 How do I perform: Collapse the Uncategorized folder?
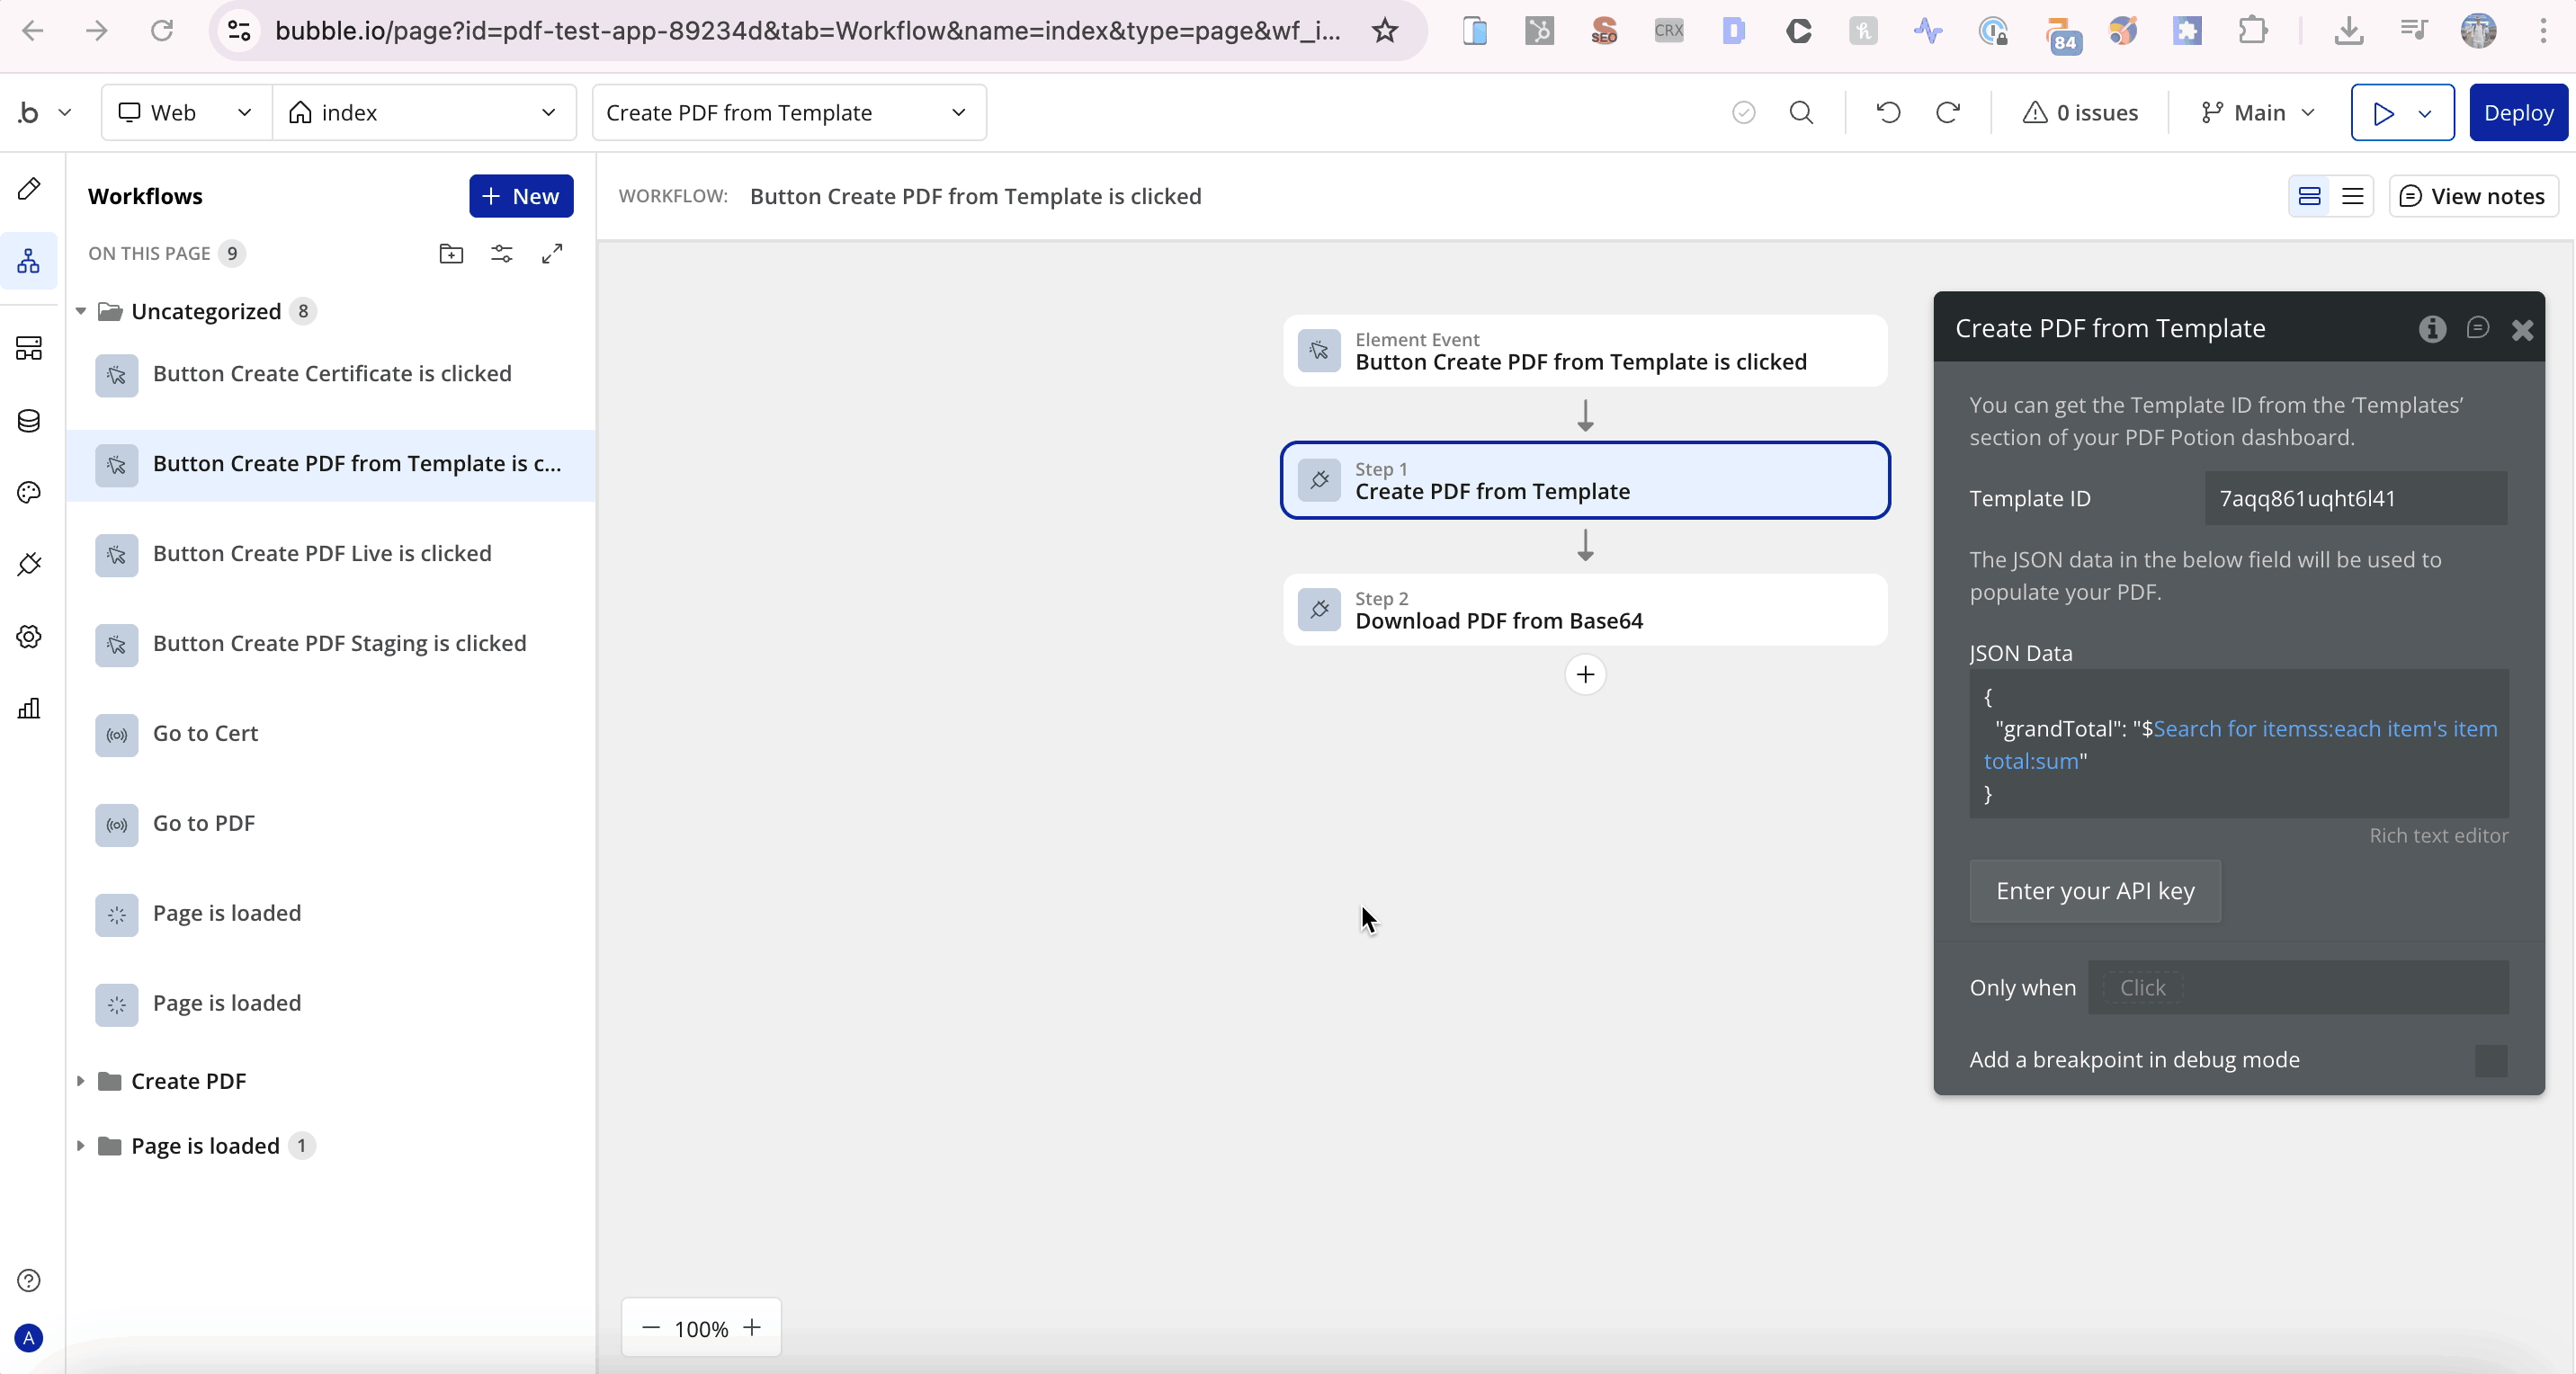pyautogui.click(x=81, y=312)
